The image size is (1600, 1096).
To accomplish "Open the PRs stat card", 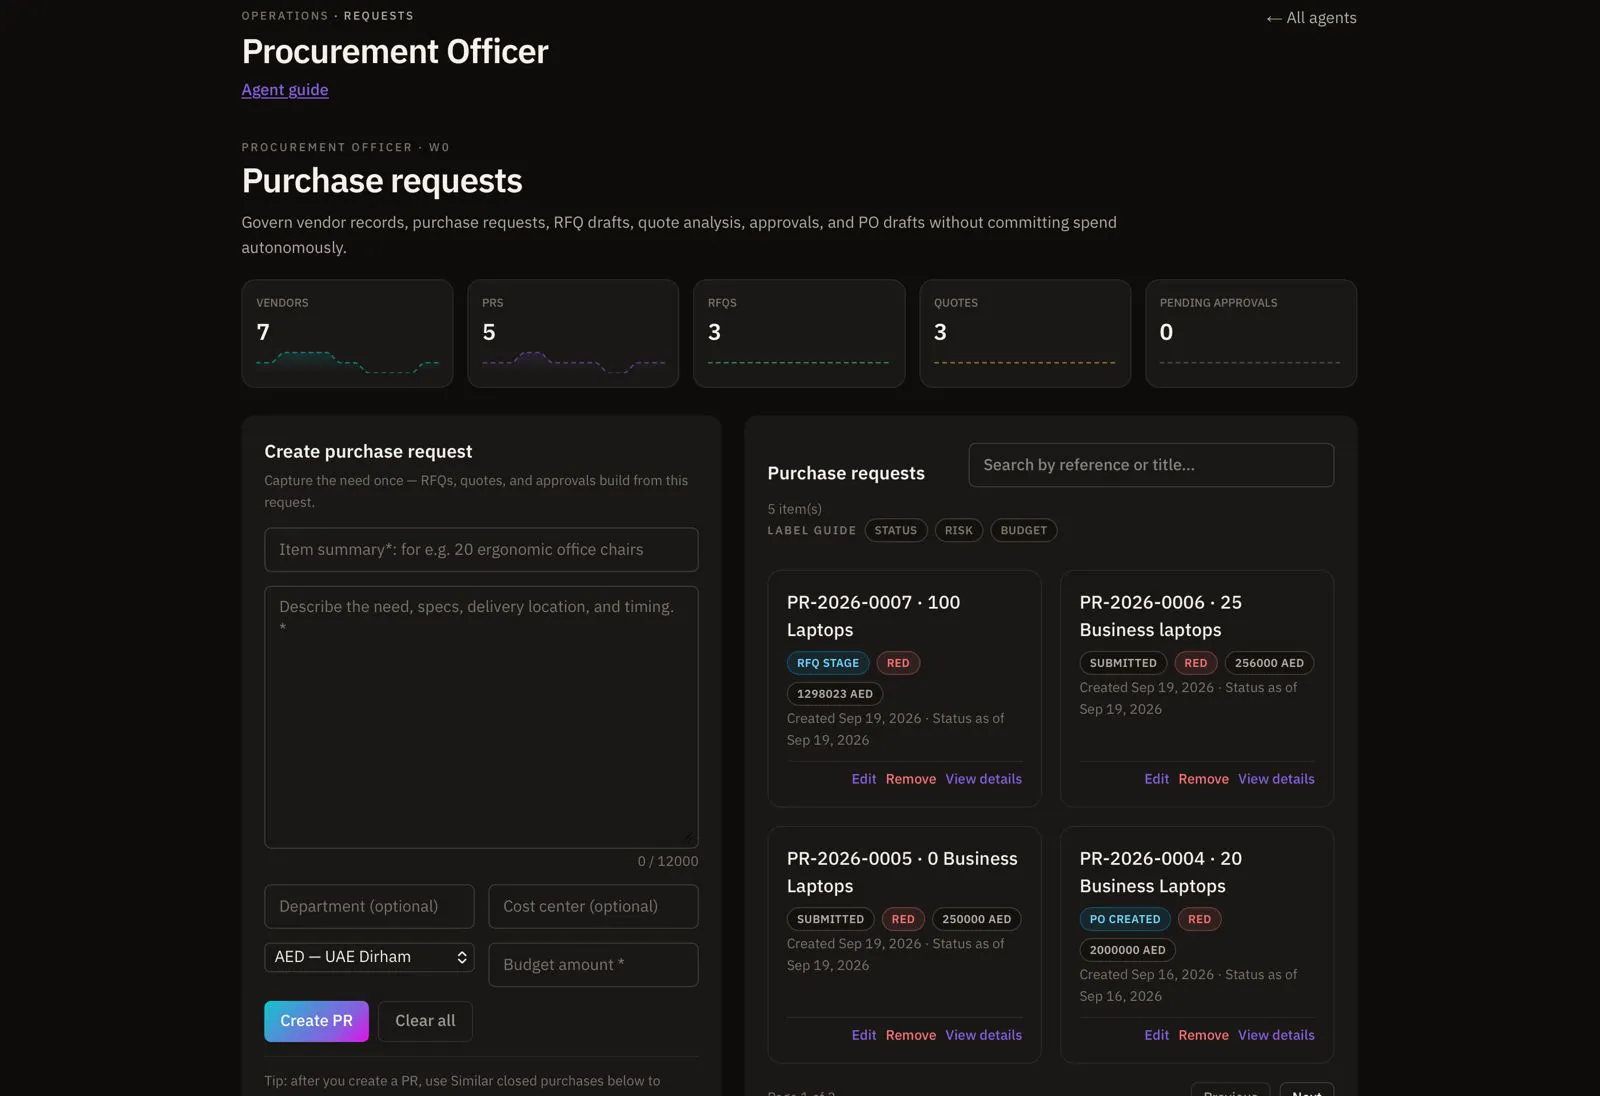I will point(573,333).
